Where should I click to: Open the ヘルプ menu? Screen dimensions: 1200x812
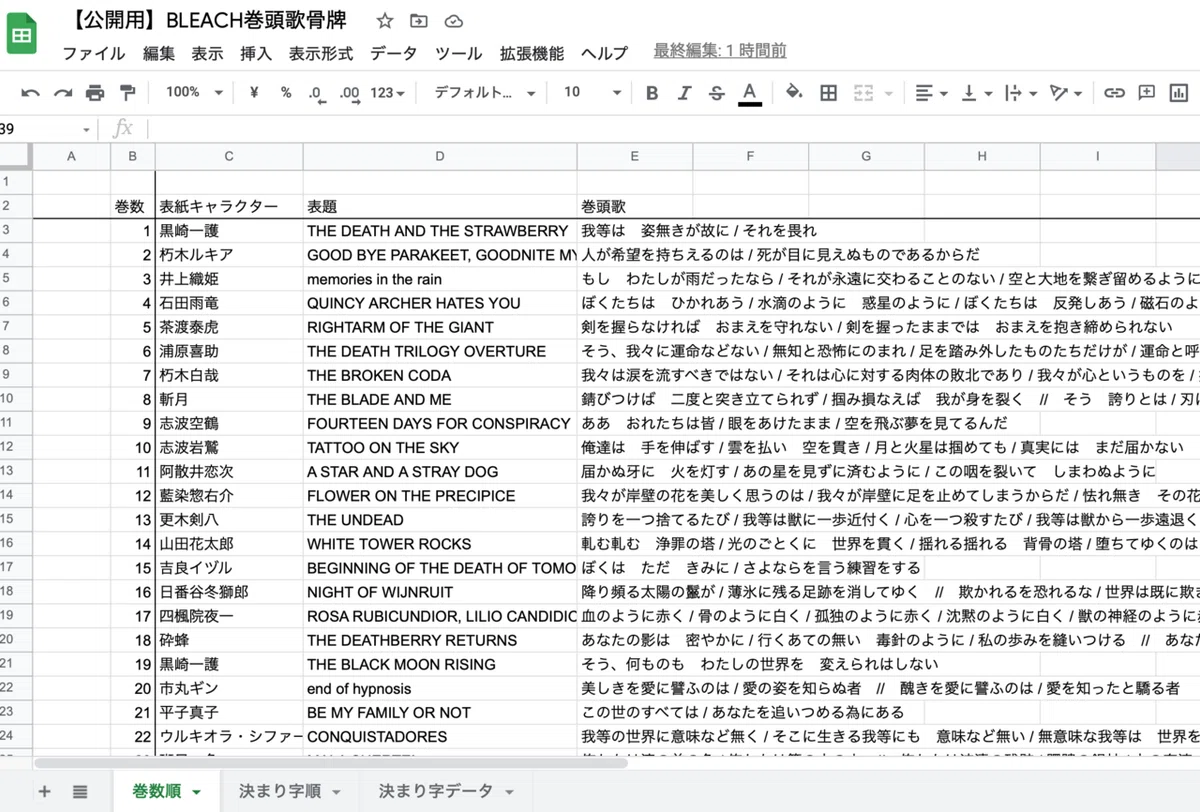point(605,53)
